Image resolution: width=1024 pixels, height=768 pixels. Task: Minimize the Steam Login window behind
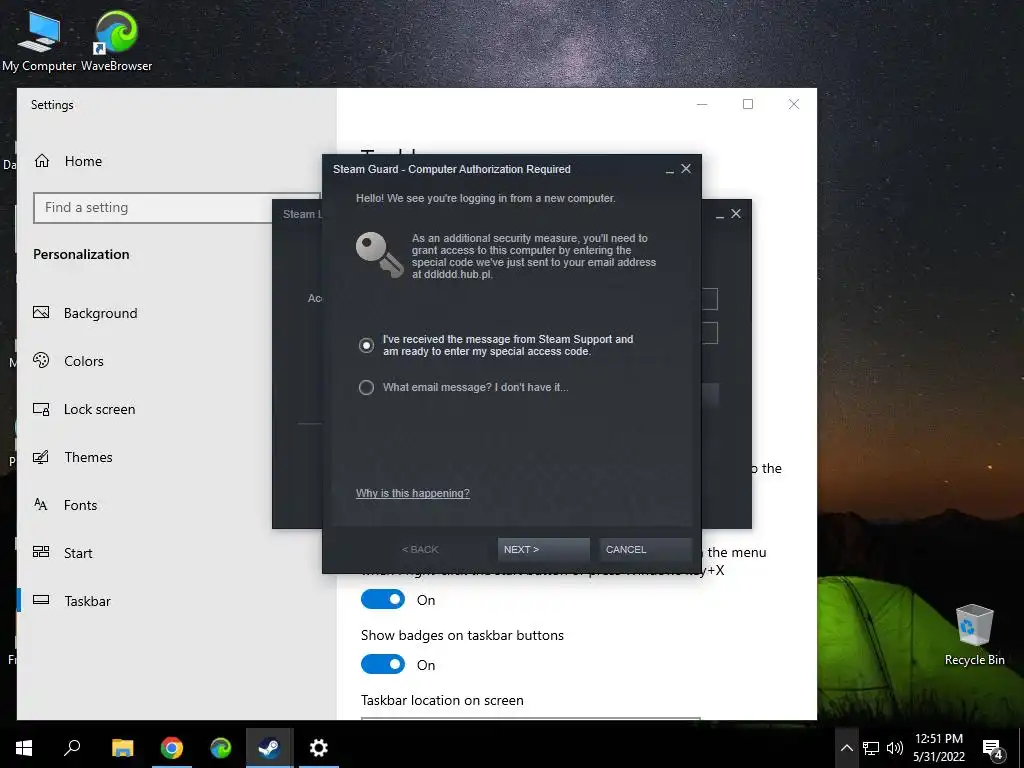[x=720, y=215]
